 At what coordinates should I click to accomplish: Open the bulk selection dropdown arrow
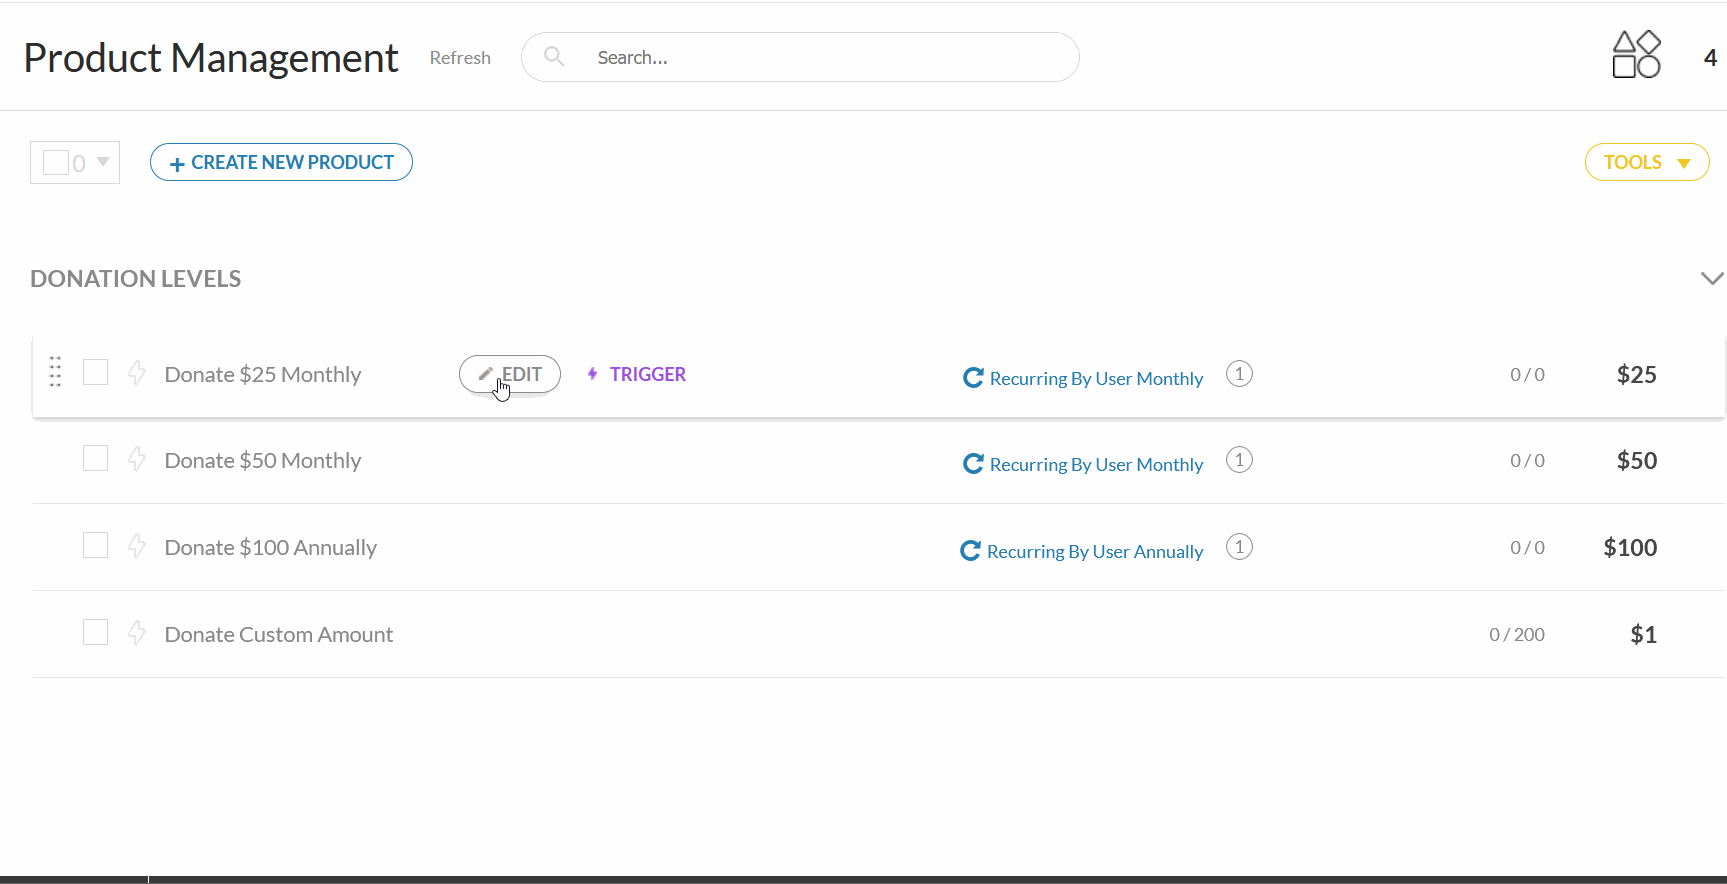(103, 162)
